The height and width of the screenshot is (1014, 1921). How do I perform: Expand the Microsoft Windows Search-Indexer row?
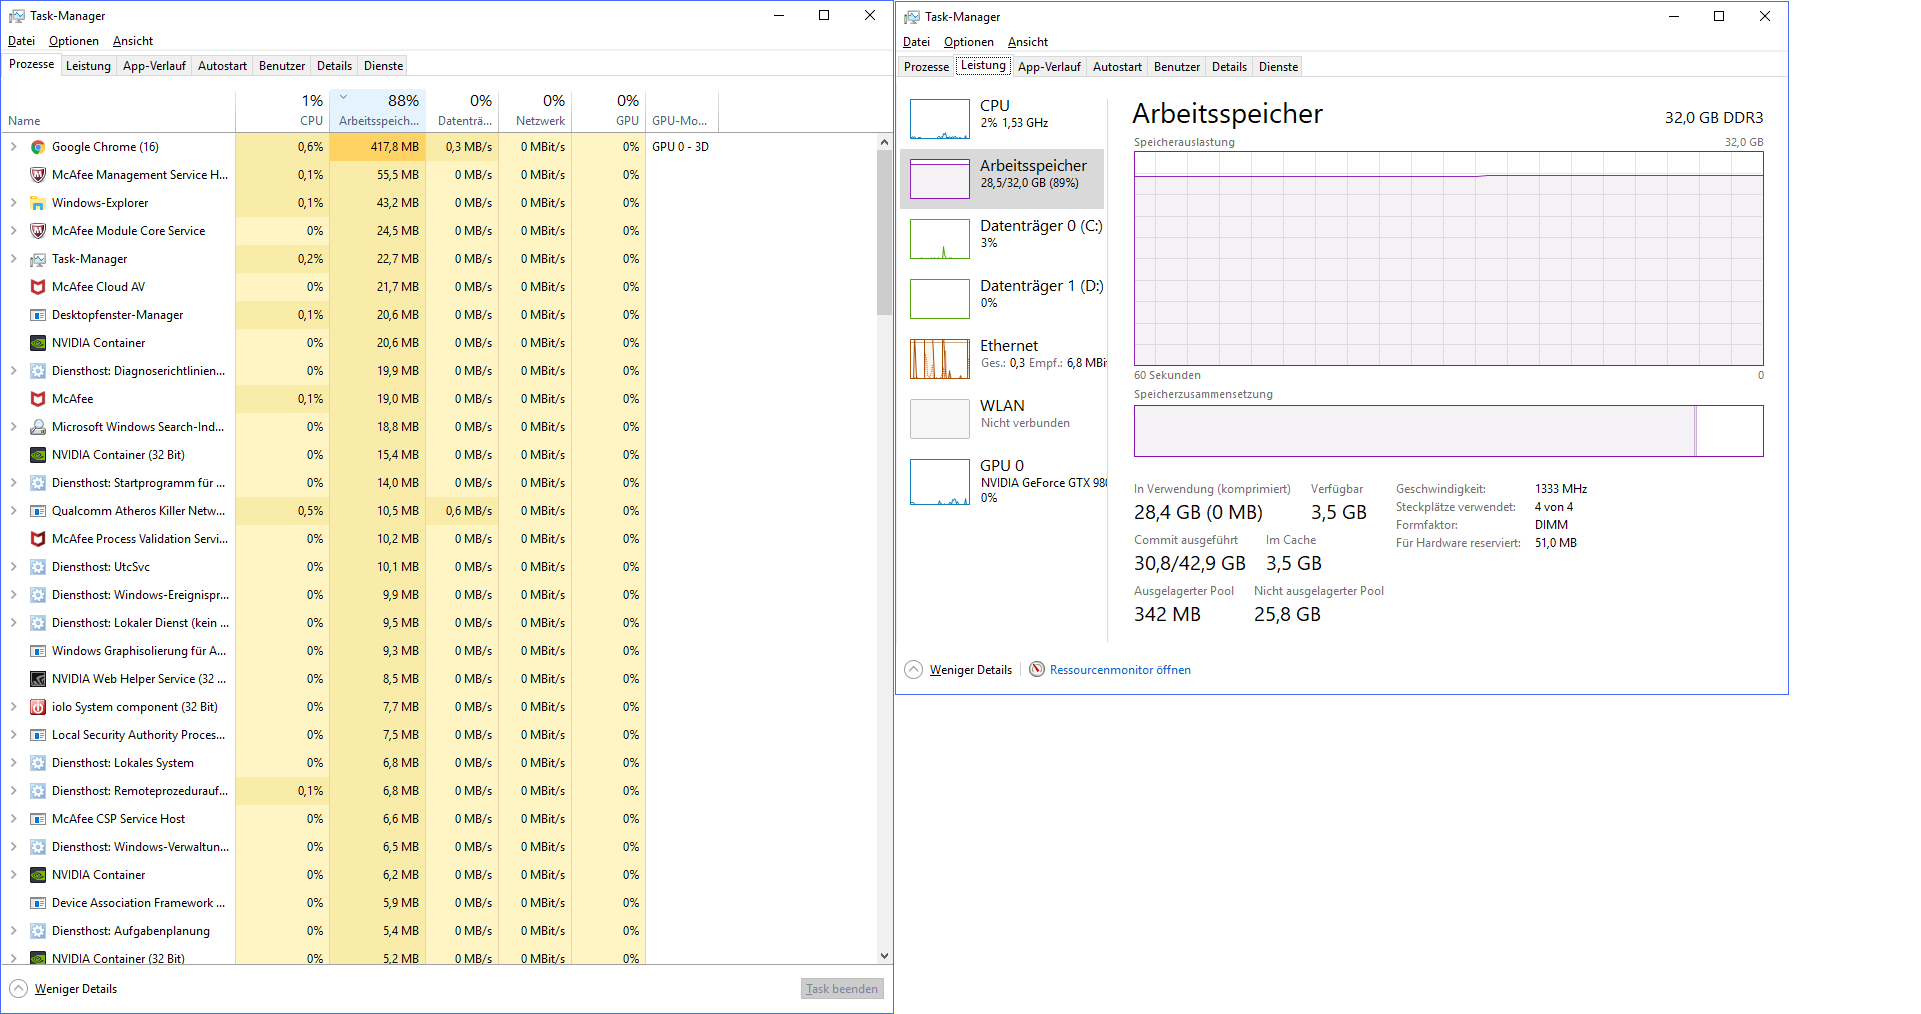pyautogui.click(x=14, y=427)
